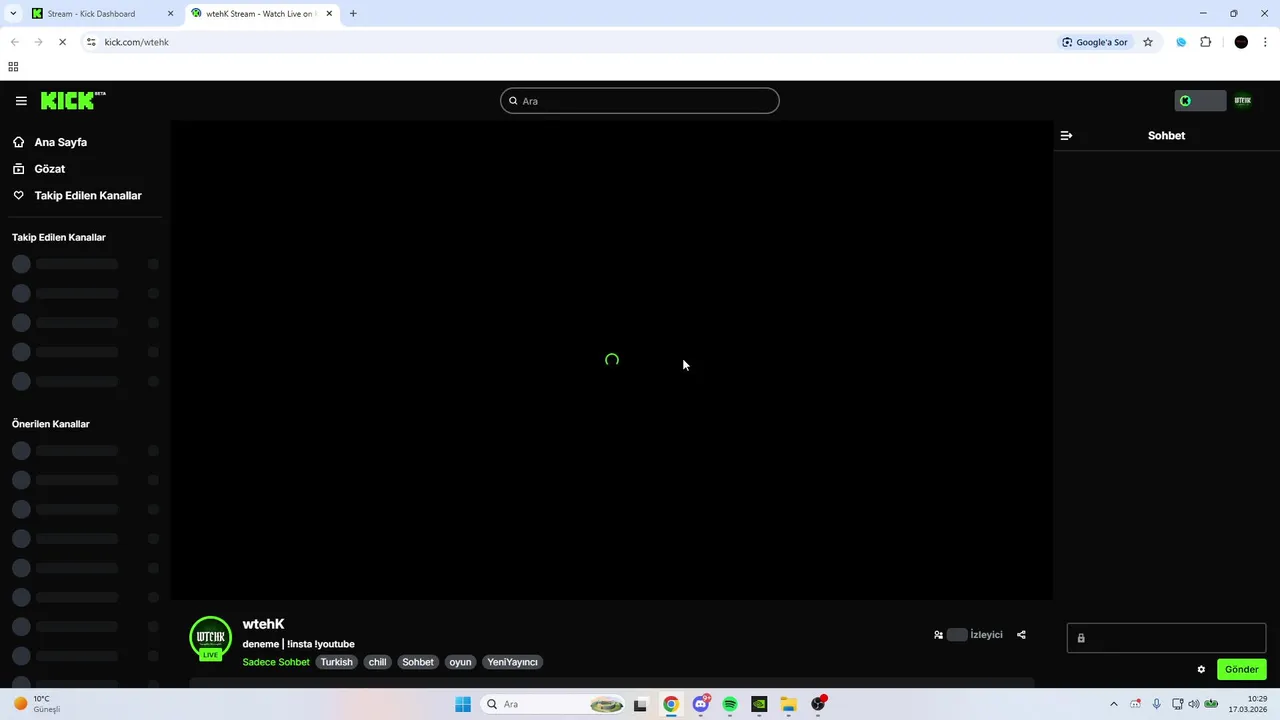Select the YeniYayıncı tag
This screenshot has width=1280, height=720.
pos(513,662)
